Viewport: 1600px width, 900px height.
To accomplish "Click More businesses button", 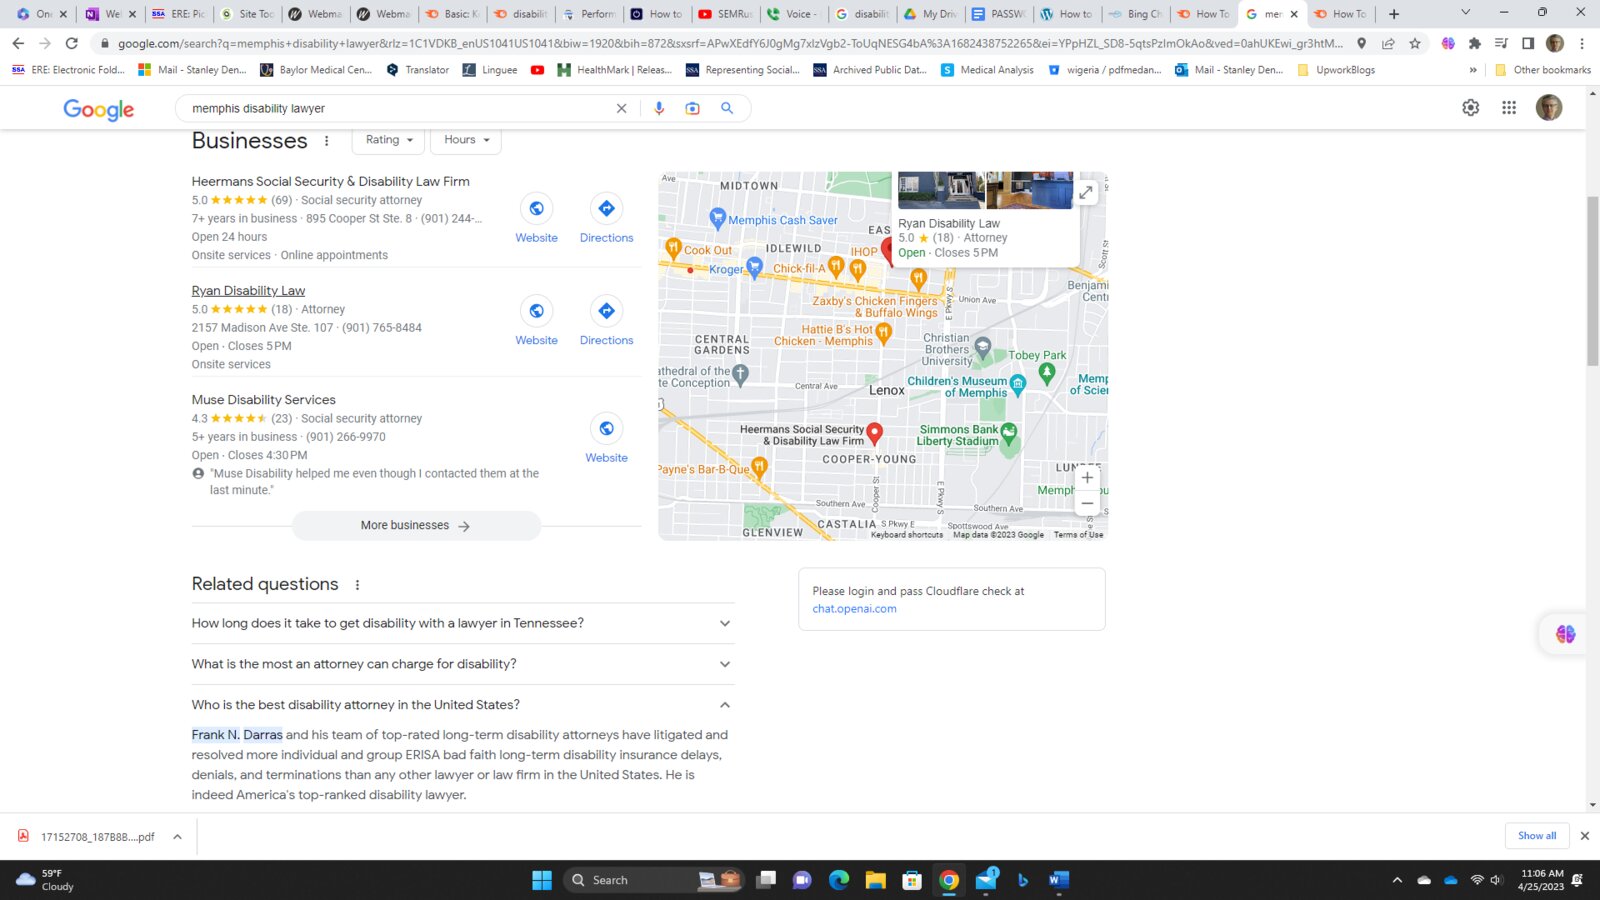I will (416, 525).
